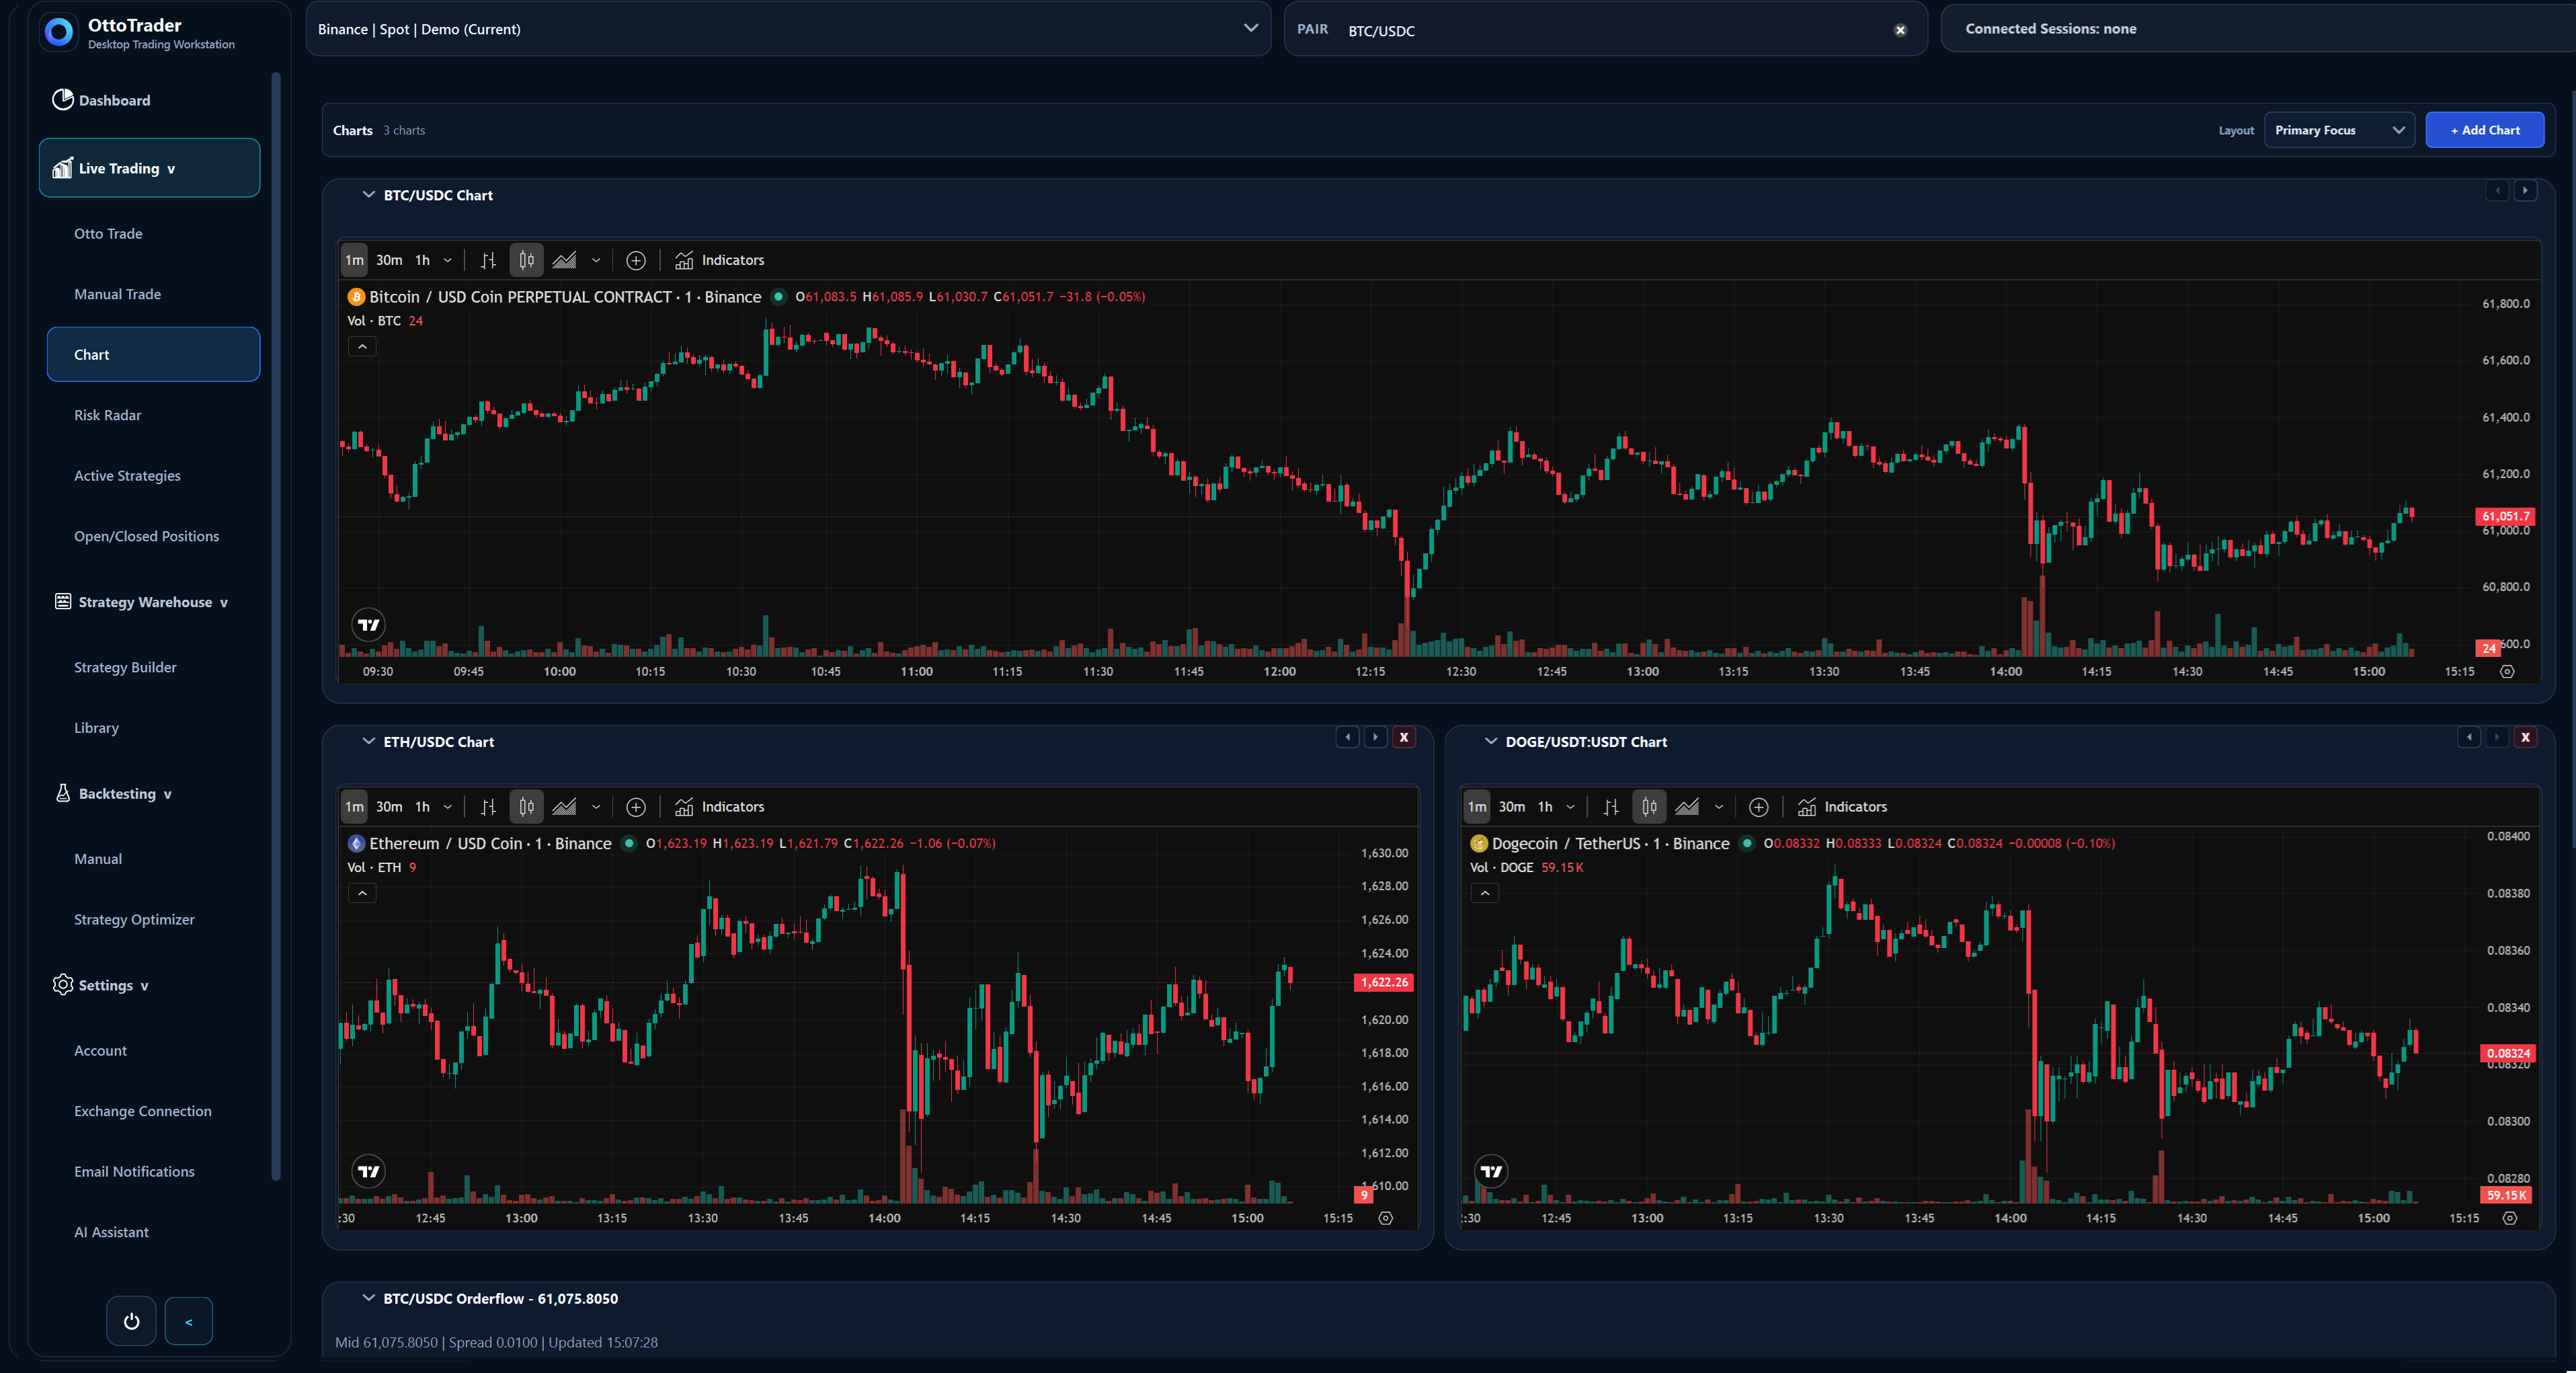This screenshot has width=2576, height=1373.
Task: Open chart settings gear in ETH/USDC chart
Action: point(1385,1218)
